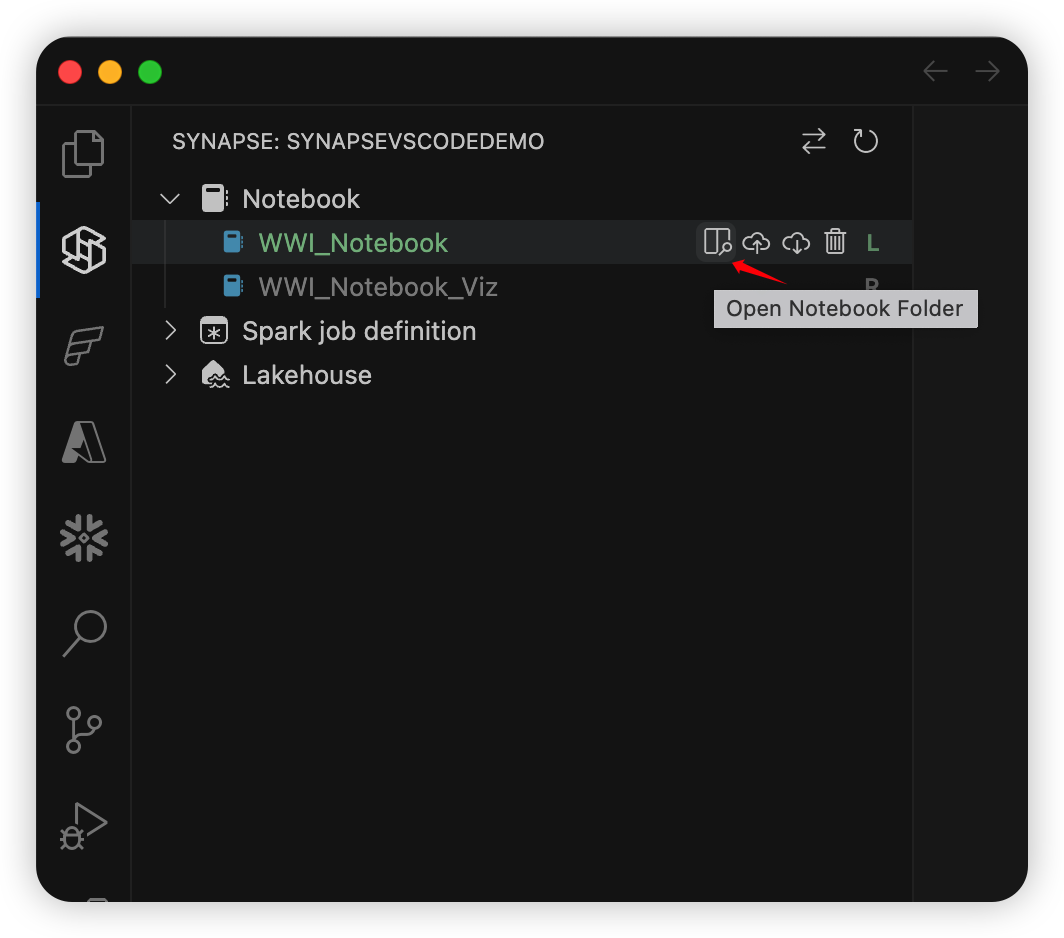Click the Lakehouse node icon
The width and height of the screenshot is (1064, 938).
click(216, 375)
